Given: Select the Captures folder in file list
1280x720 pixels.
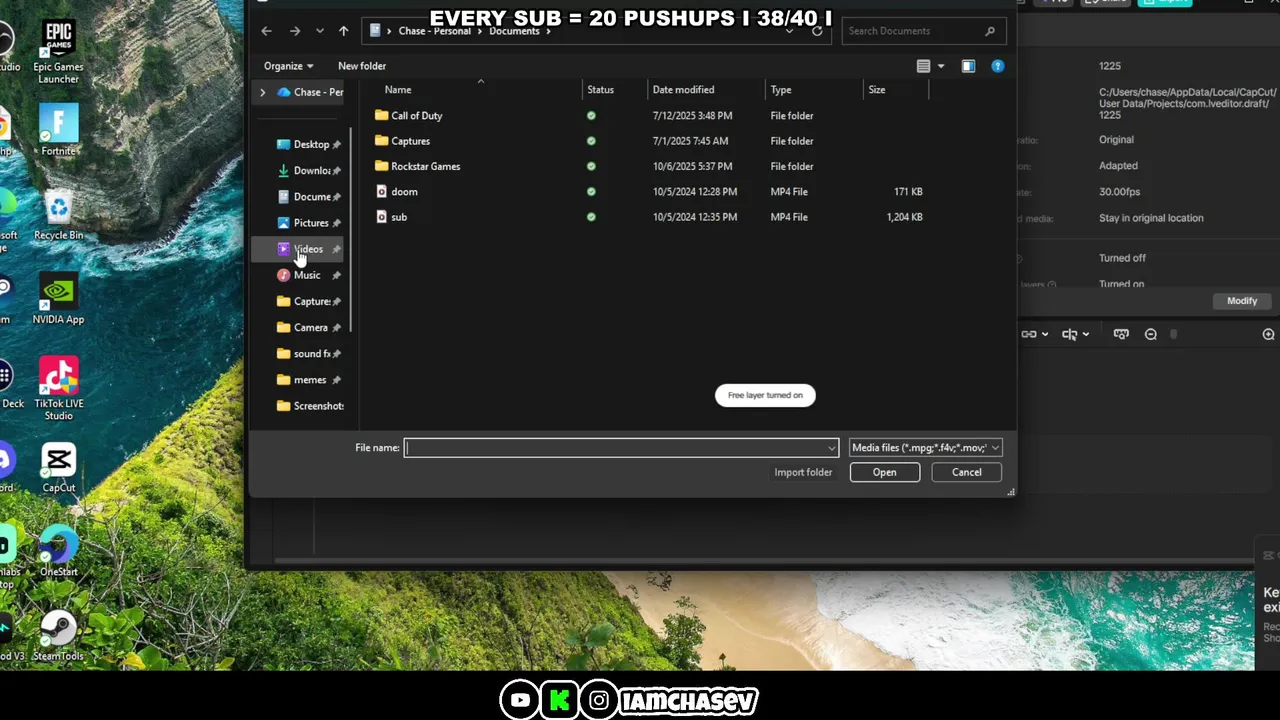Looking at the screenshot, I should pyautogui.click(x=410, y=141).
